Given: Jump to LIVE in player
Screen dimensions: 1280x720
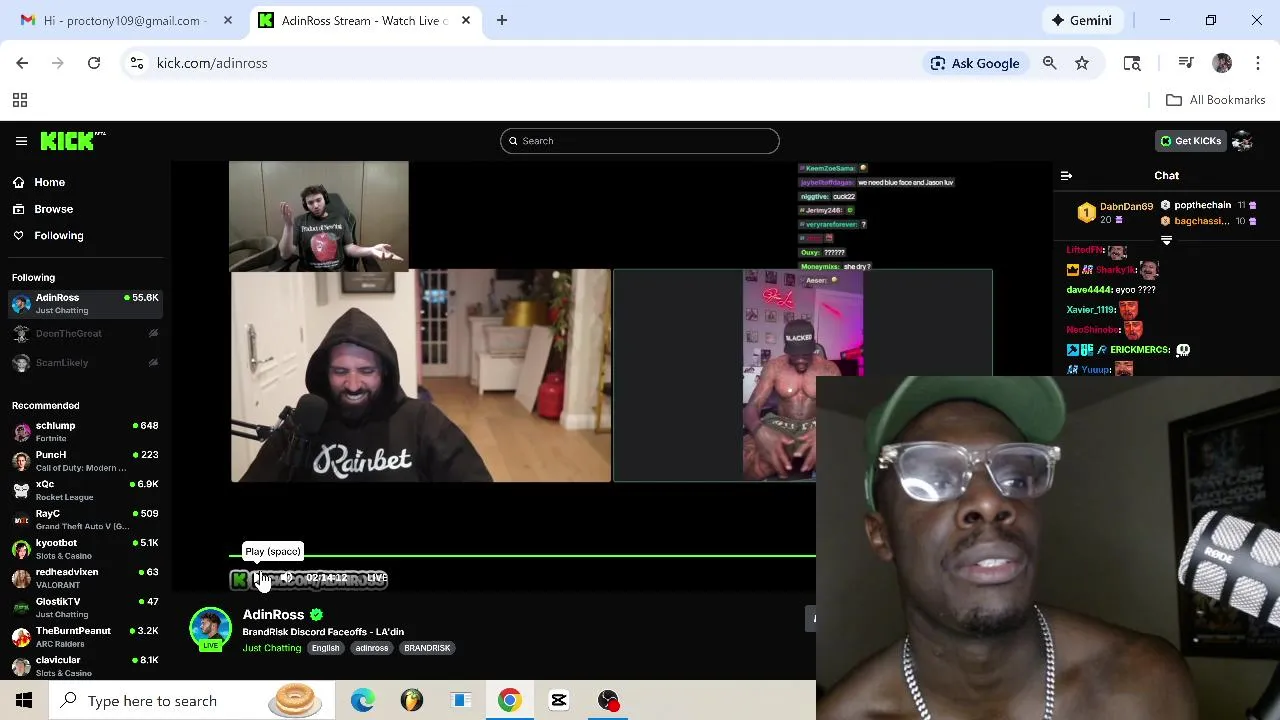Looking at the screenshot, I should pyautogui.click(x=377, y=578).
